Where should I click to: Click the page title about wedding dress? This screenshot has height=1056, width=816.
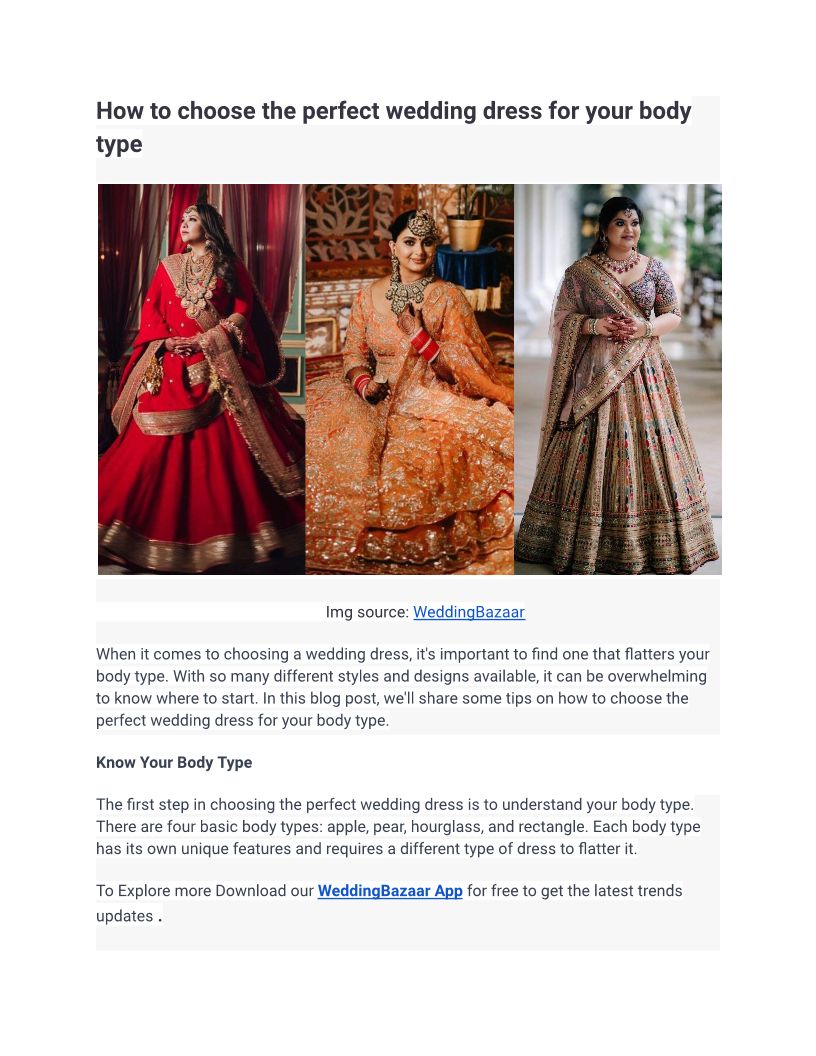click(x=393, y=127)
